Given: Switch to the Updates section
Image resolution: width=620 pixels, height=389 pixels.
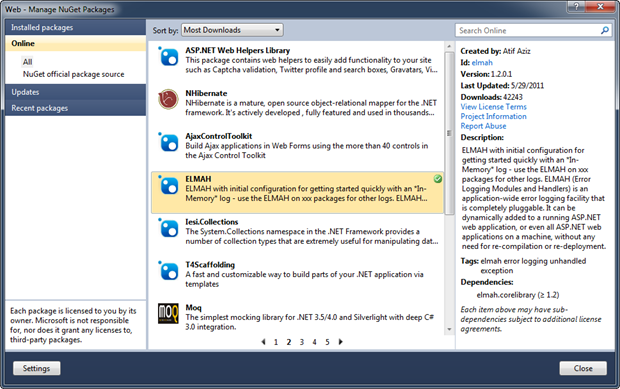Looking at the screenshot, I should pyautogui.click(x=76, y=92).
